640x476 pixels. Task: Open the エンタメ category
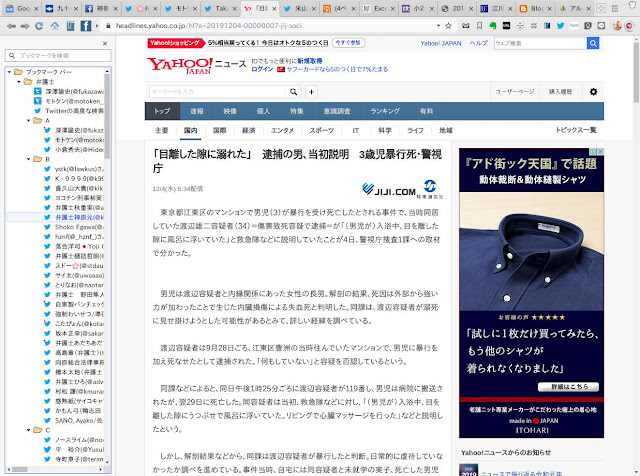click(x=282, y=131)
